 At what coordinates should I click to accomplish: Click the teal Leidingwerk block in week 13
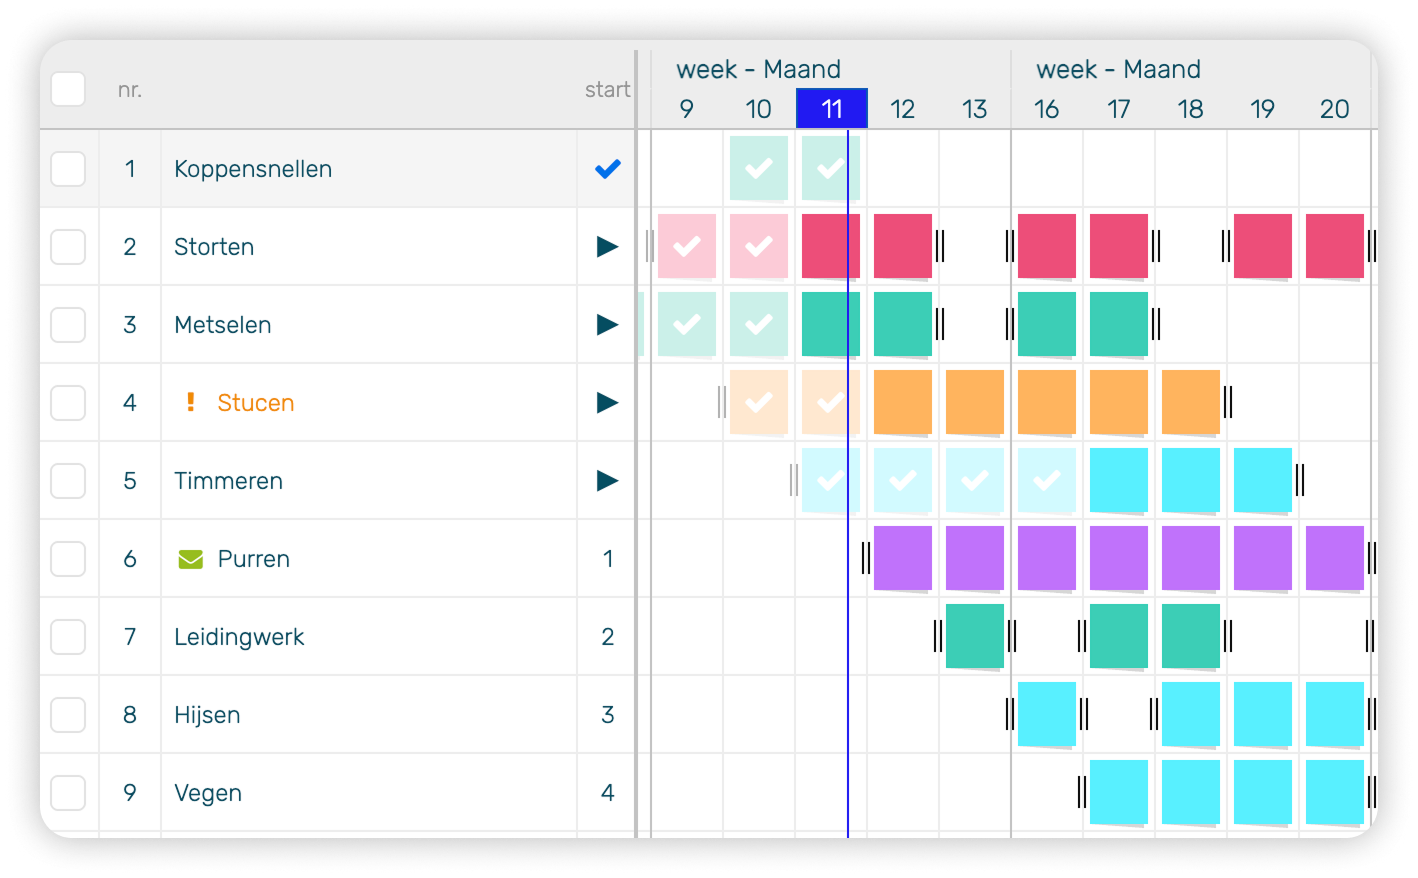pos(975,636)
